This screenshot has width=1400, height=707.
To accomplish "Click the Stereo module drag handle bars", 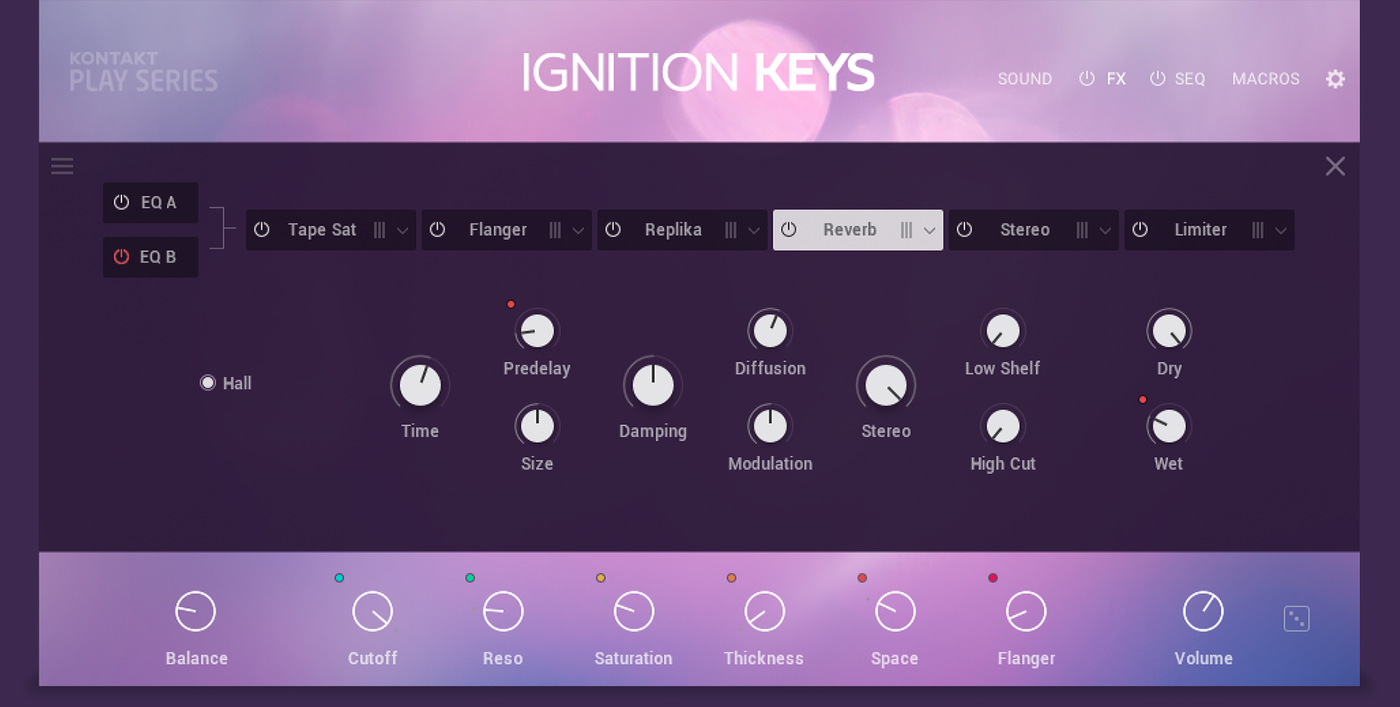I will pos(1081,230).
